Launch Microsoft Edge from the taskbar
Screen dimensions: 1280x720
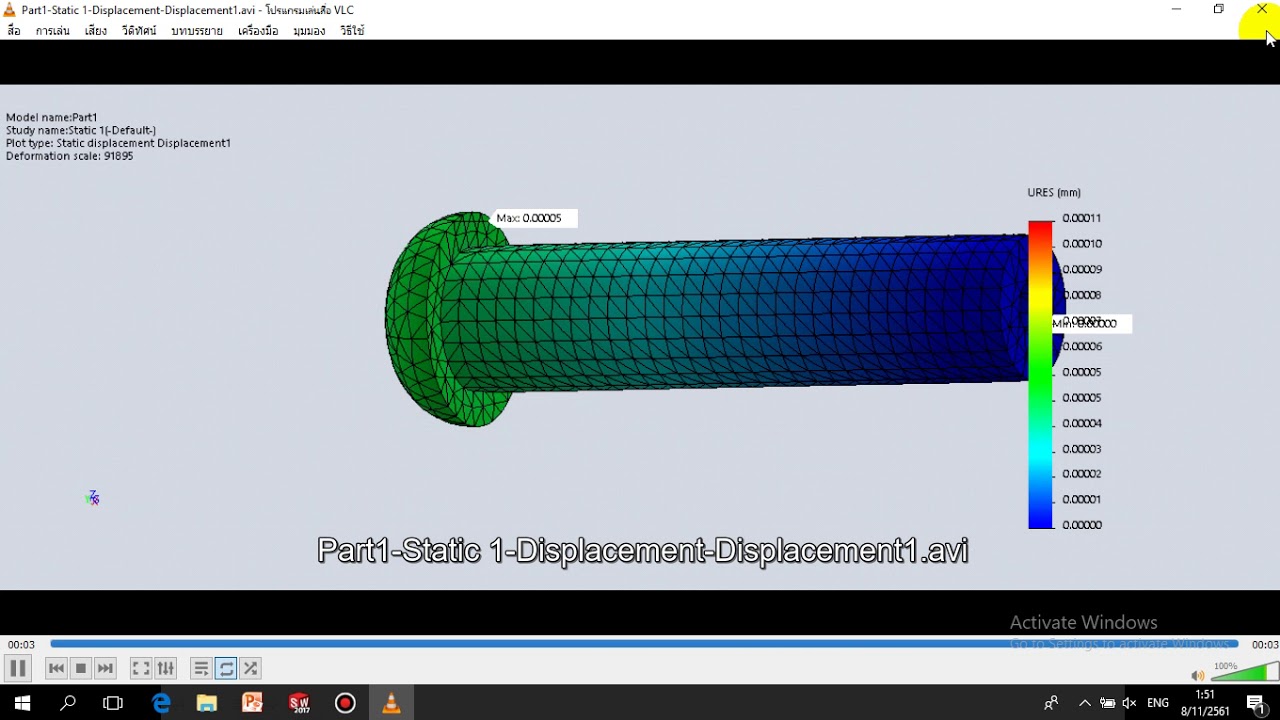point(161,703)
